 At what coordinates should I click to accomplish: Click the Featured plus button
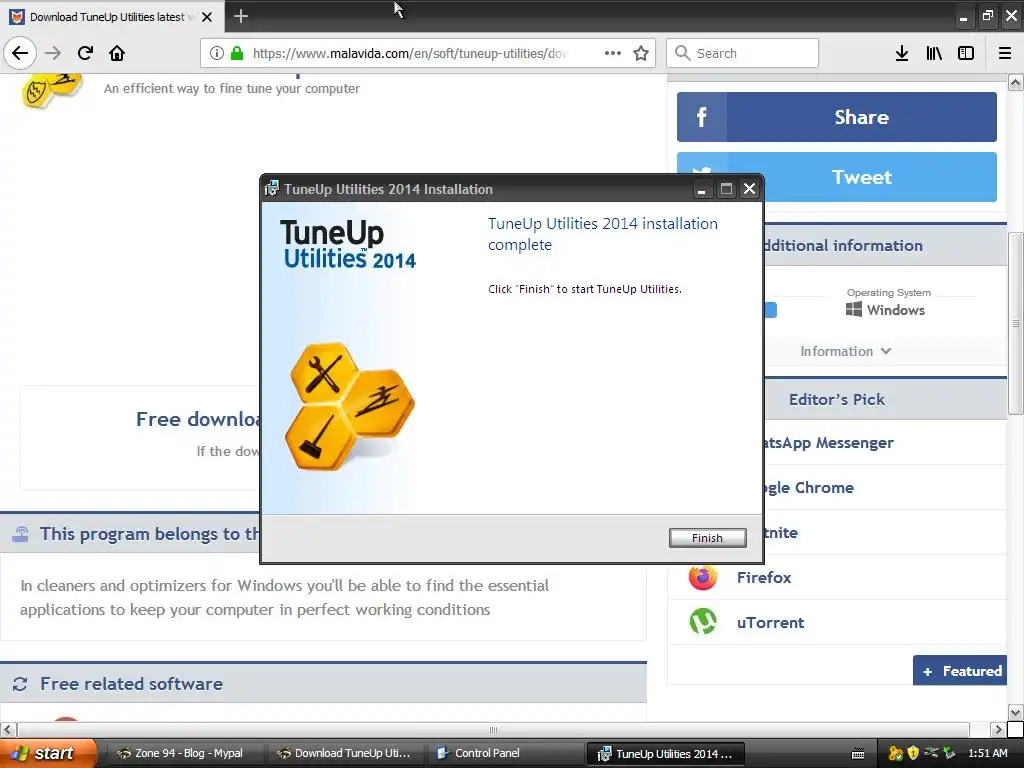tap(959, 671)
